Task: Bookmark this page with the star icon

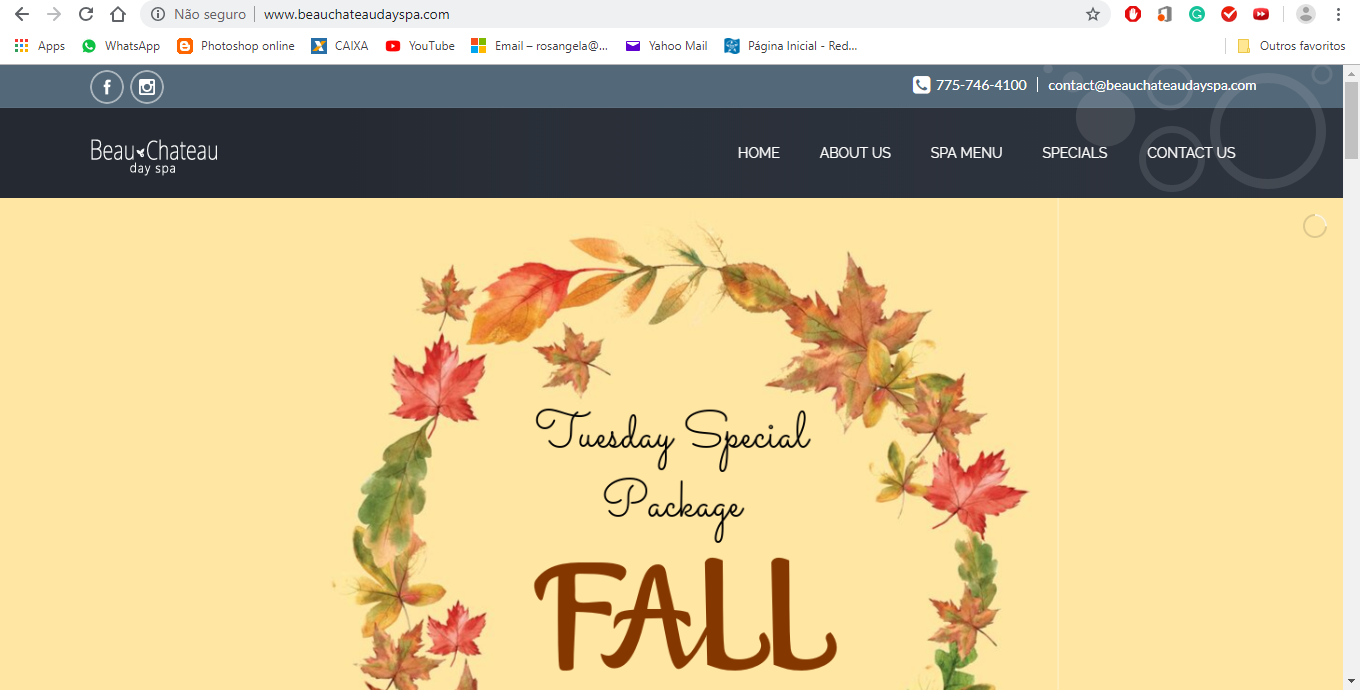Action: click(1093, 14)
